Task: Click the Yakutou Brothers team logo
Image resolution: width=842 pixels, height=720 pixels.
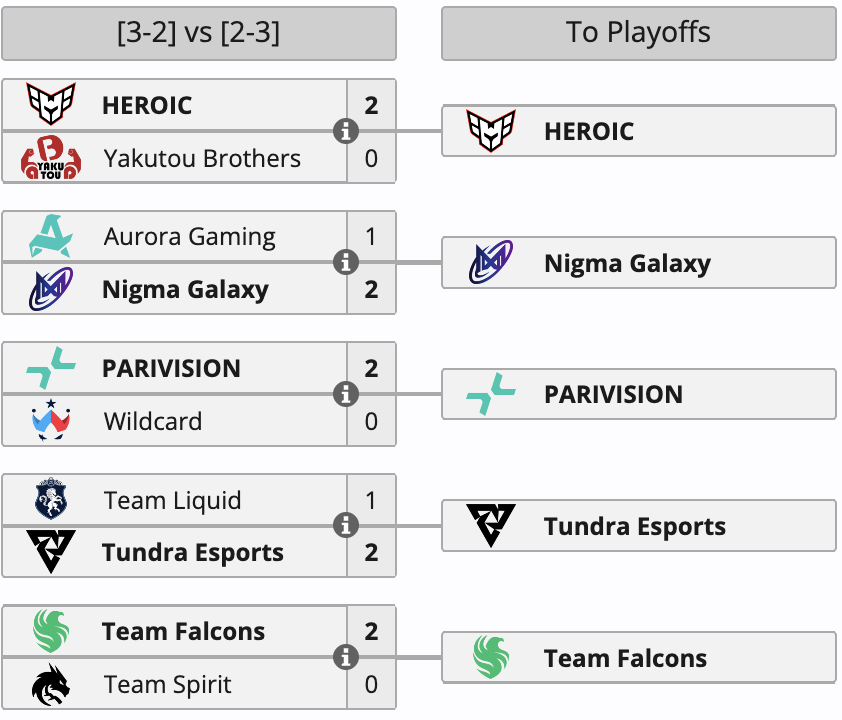Action: coord(51,157)
